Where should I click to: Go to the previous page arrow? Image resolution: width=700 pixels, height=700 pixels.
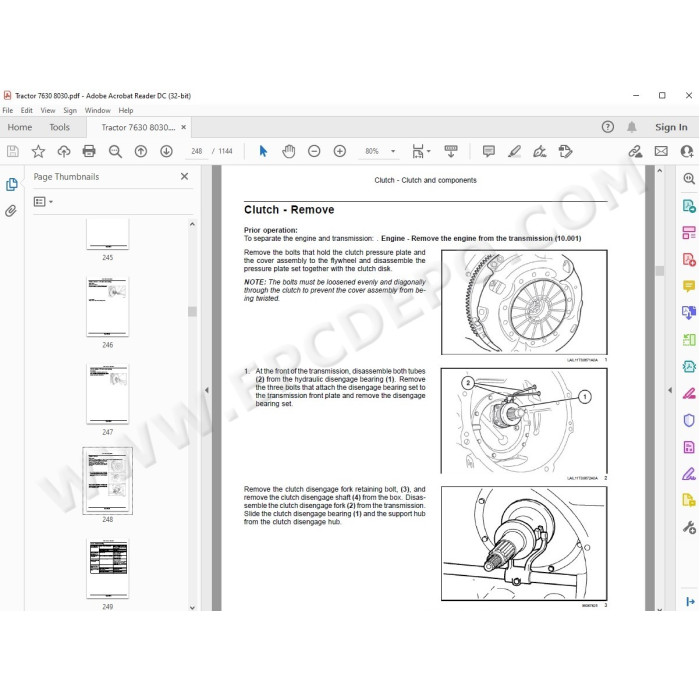pos(141,151)
